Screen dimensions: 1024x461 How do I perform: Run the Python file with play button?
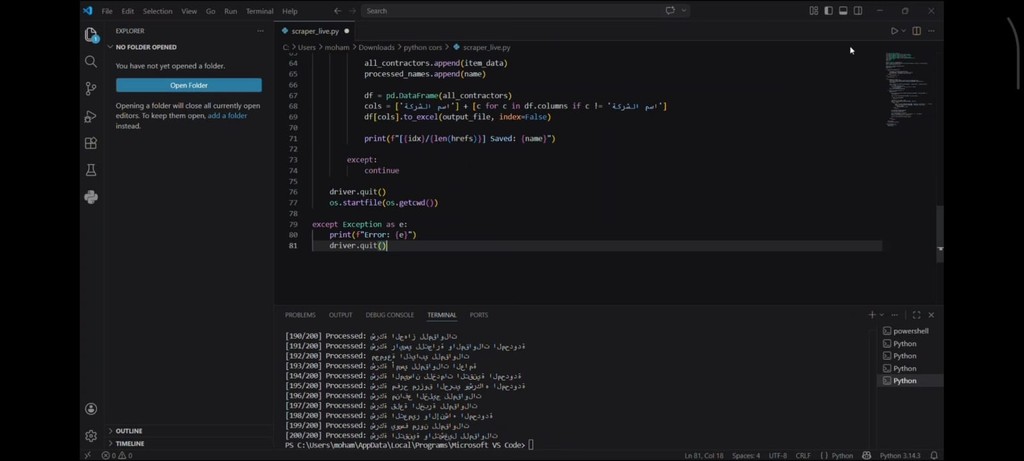894,31
